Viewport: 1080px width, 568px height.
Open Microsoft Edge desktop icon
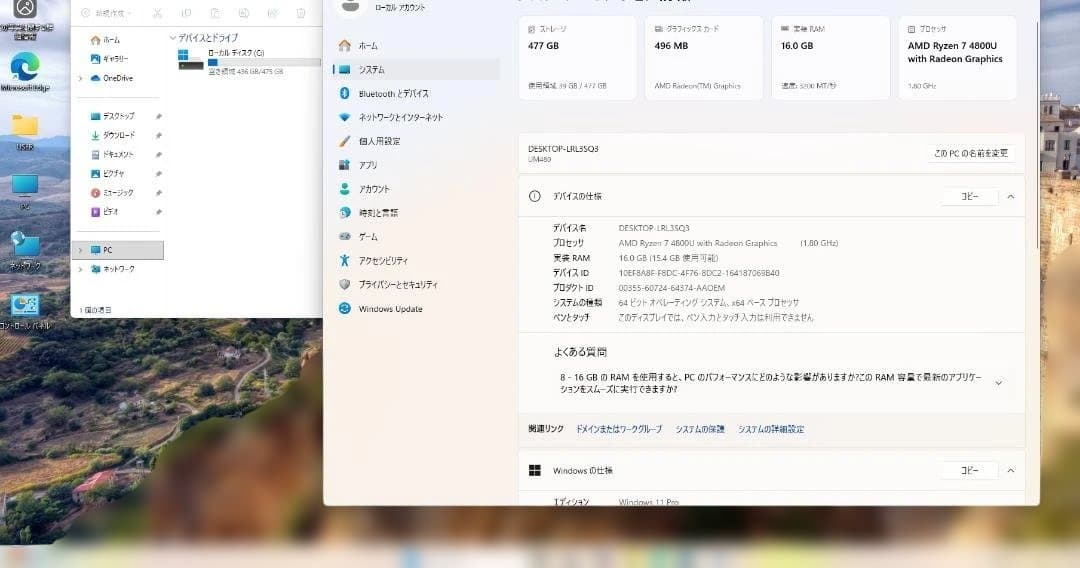[25, 72]
